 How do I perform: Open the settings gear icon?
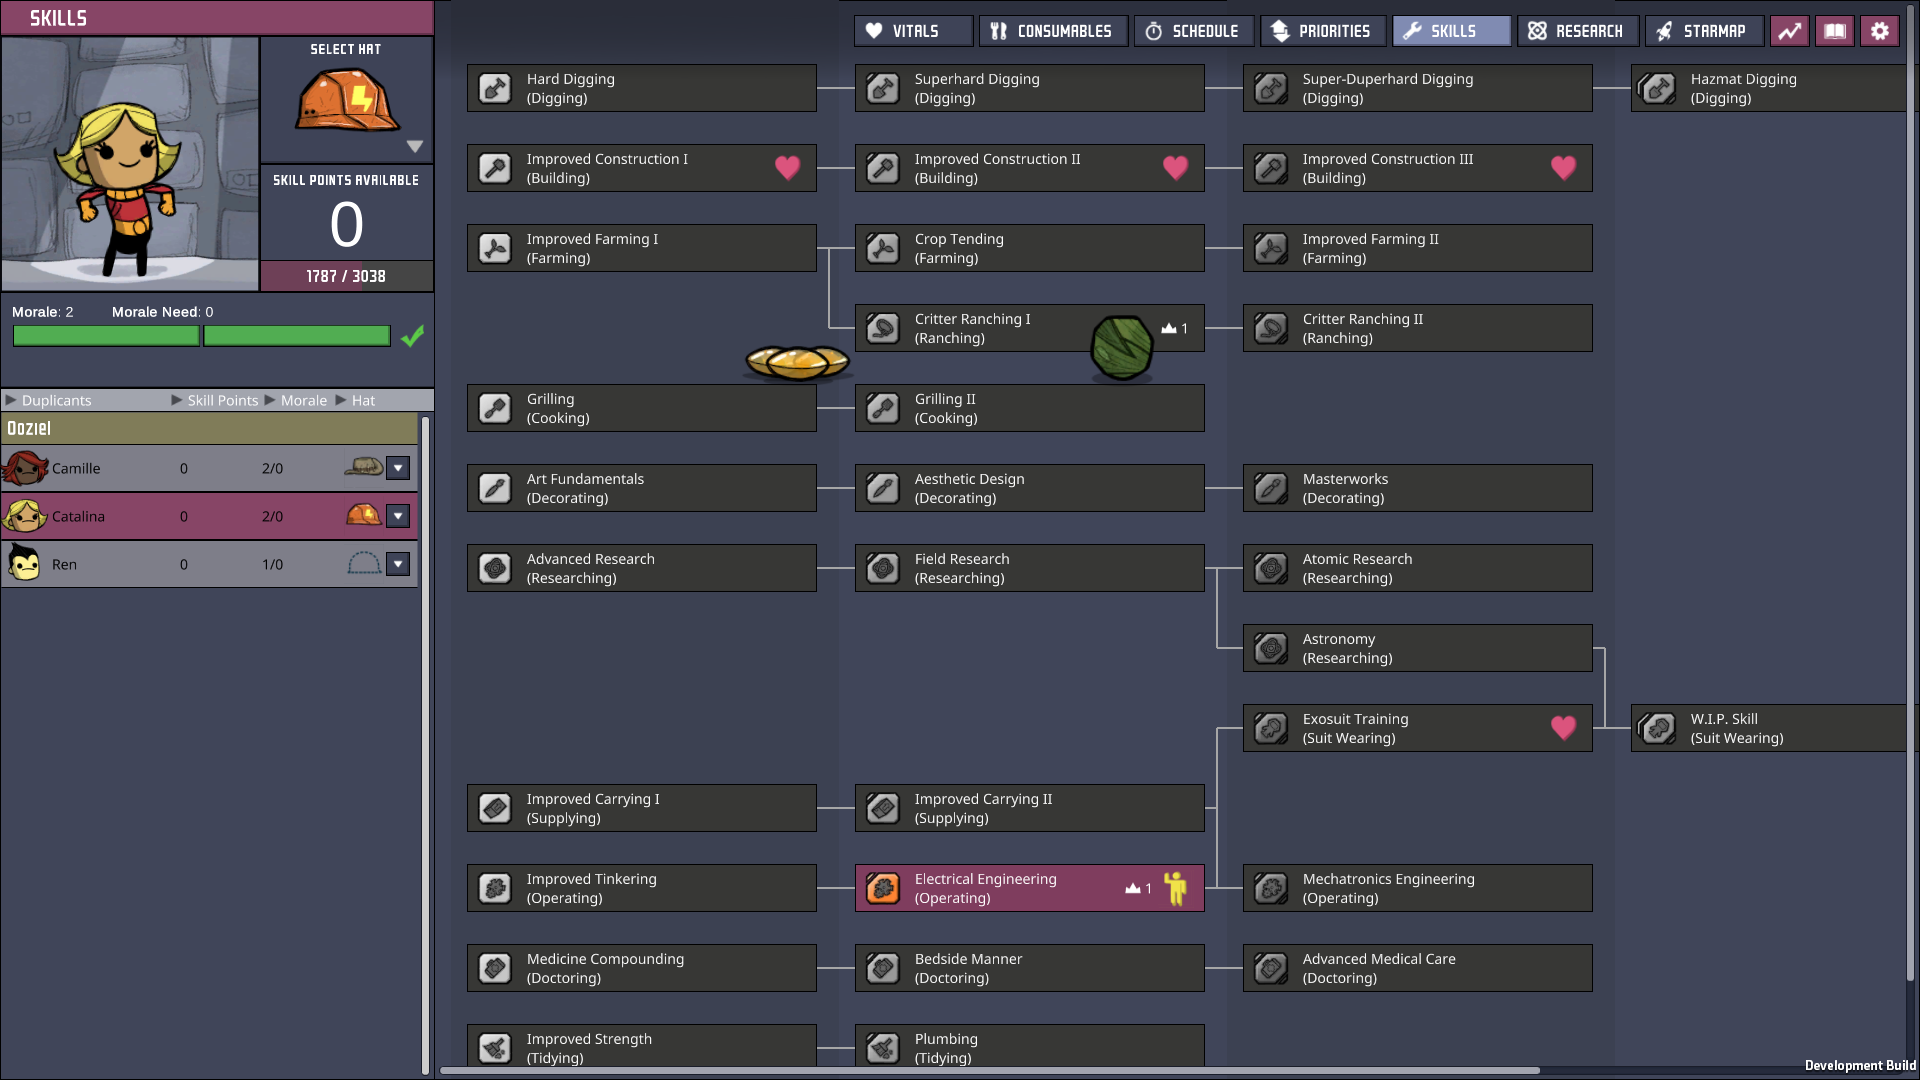click(1880, 31)
